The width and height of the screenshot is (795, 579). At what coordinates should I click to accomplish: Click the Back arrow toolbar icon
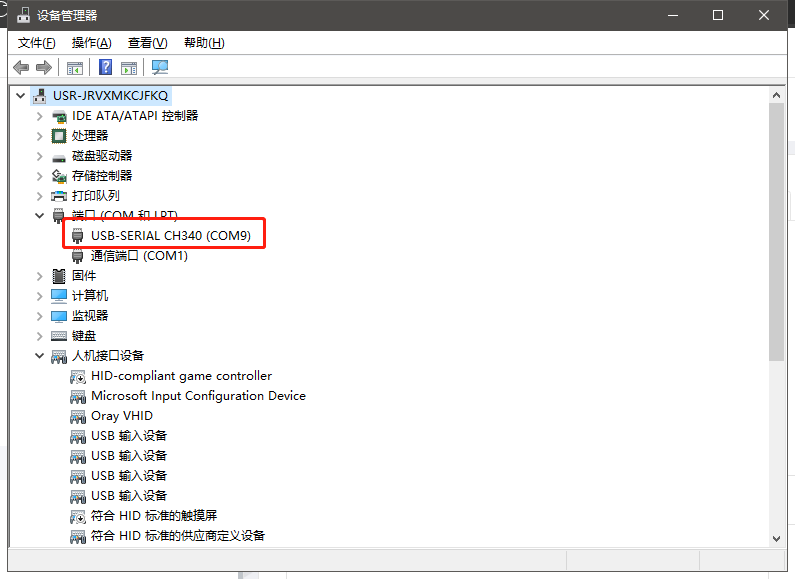click(x=21, y=67)
